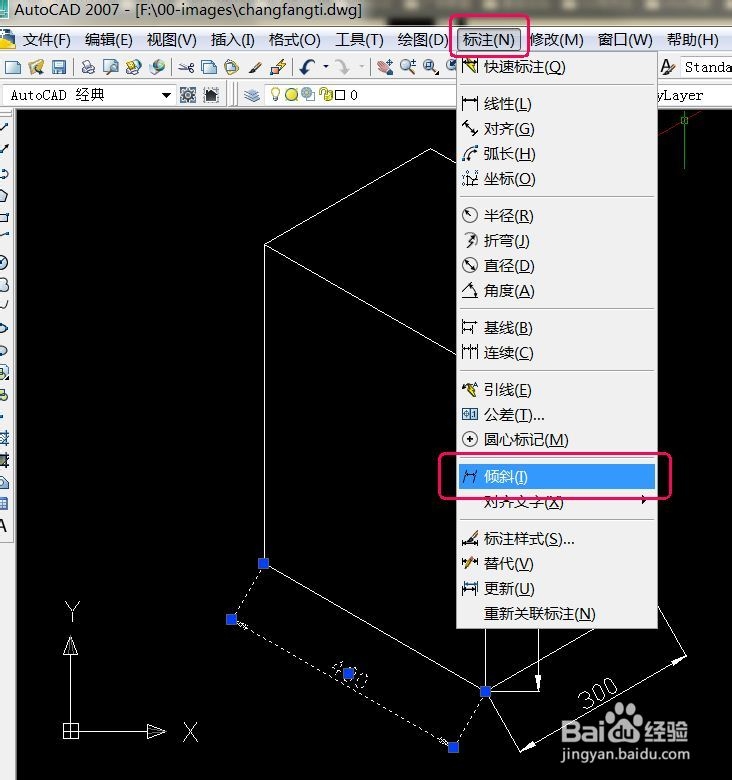Open the Standard text style dropdown
The image size is (732, 780).
(x=706, y=67)
